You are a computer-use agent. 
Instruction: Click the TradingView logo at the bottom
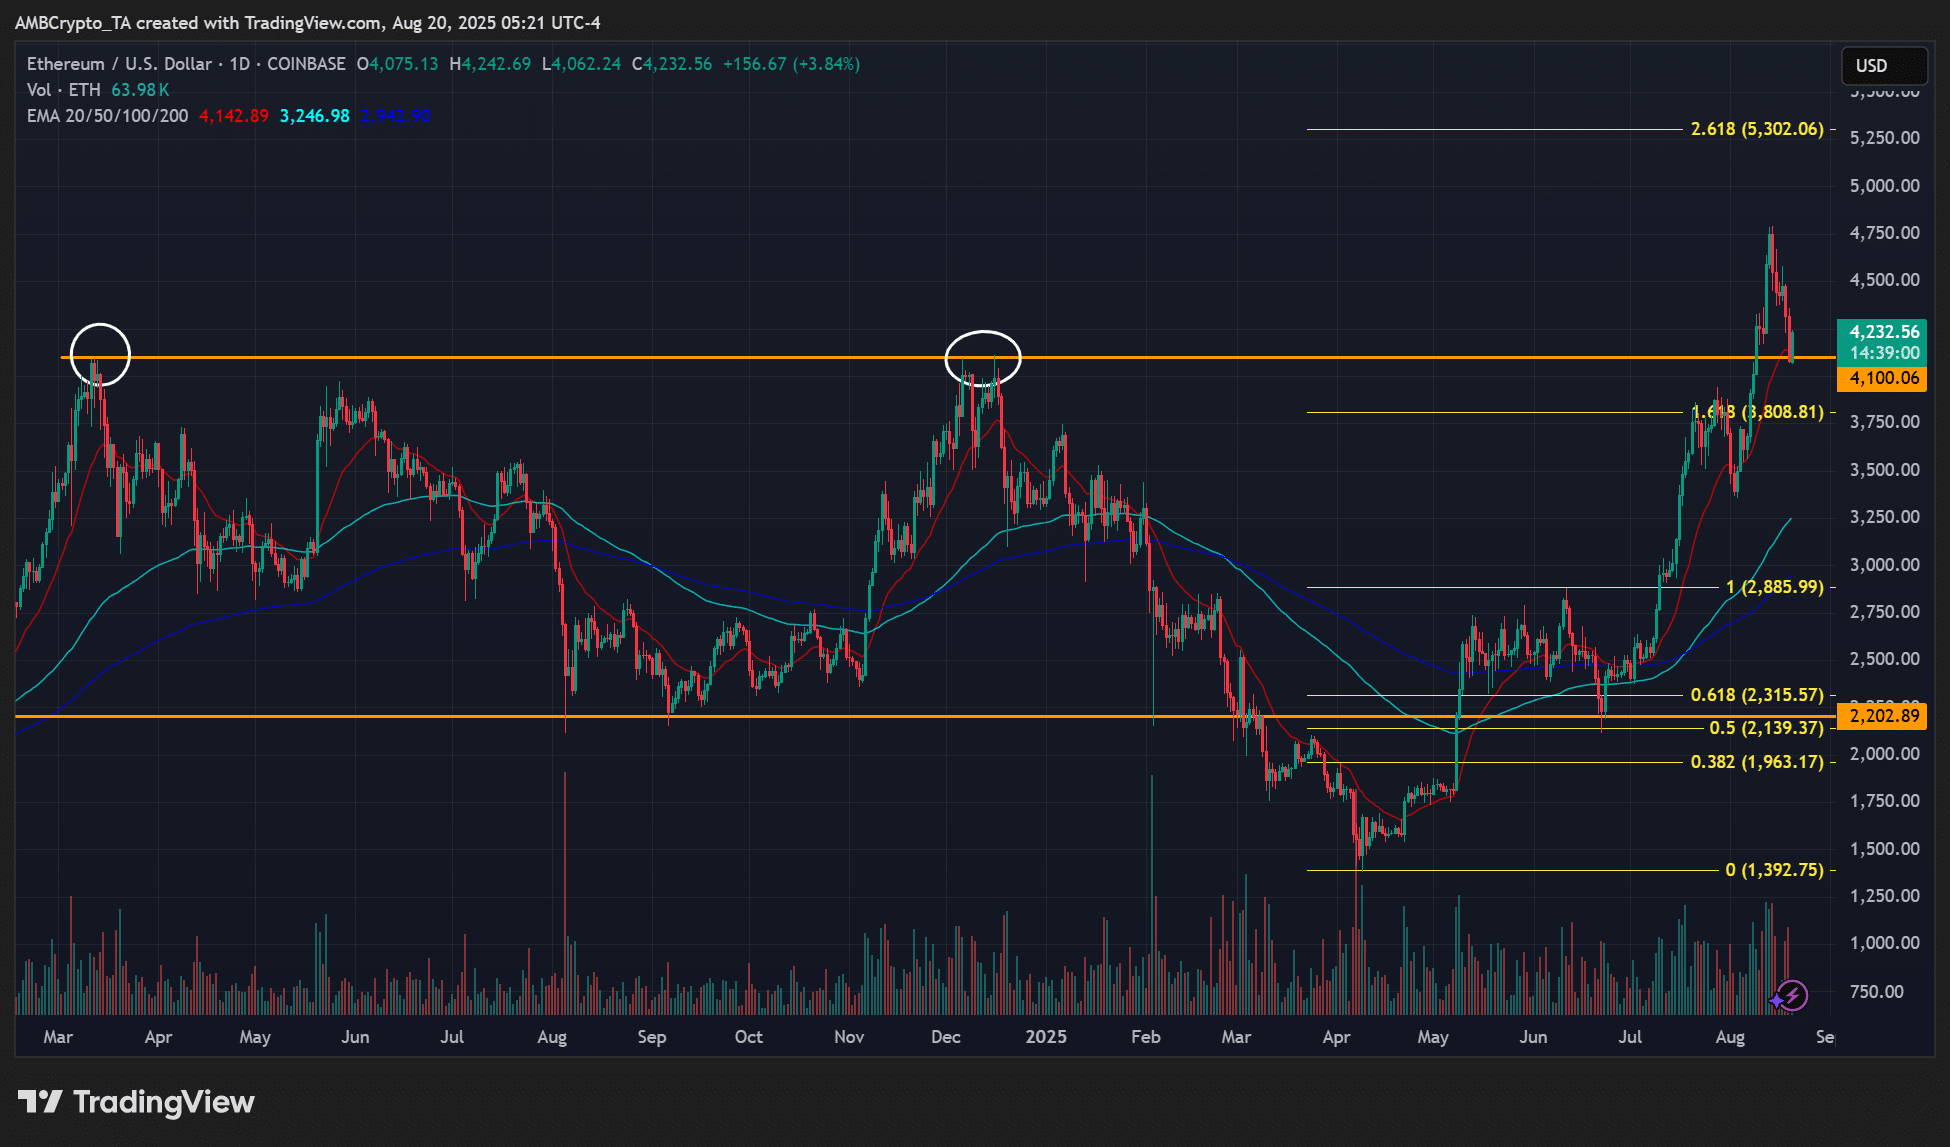137,1102
